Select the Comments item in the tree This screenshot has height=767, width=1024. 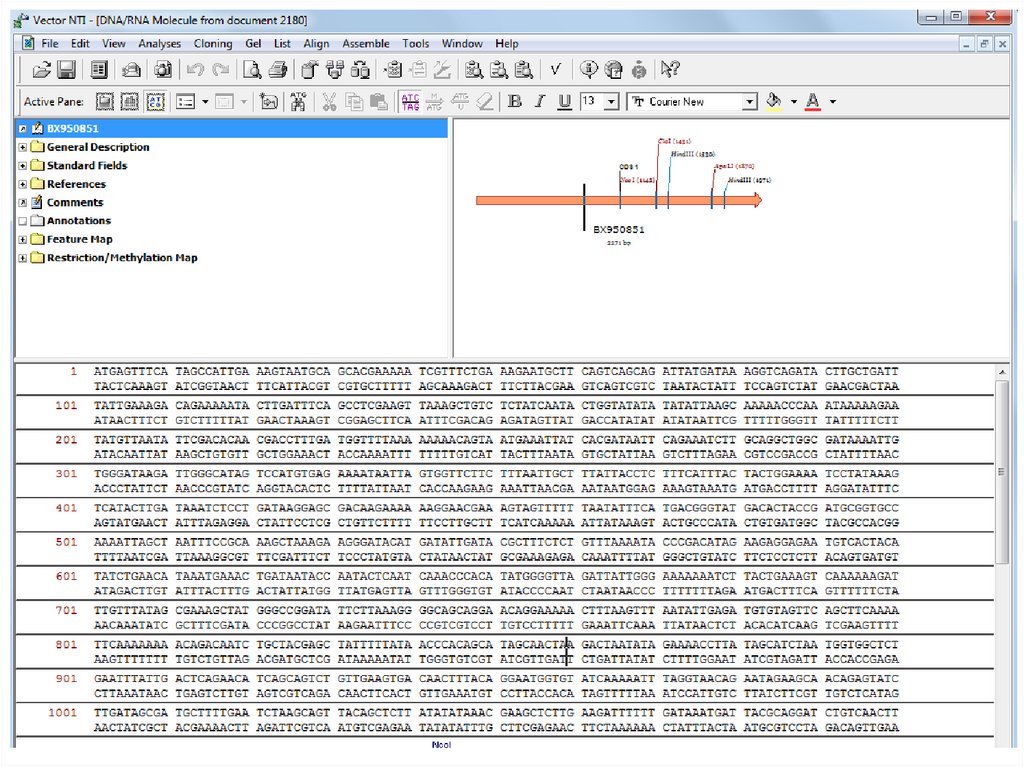74,202
